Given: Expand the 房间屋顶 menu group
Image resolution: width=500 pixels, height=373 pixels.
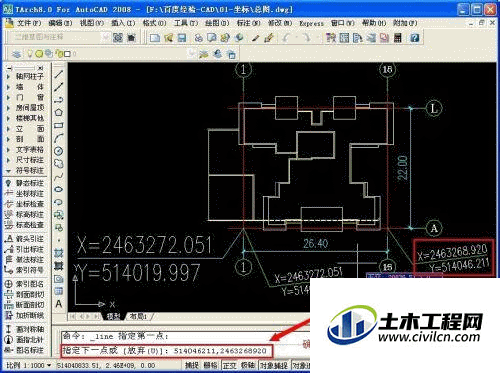Looking at the screenshot, I should (x=25, y=108).
